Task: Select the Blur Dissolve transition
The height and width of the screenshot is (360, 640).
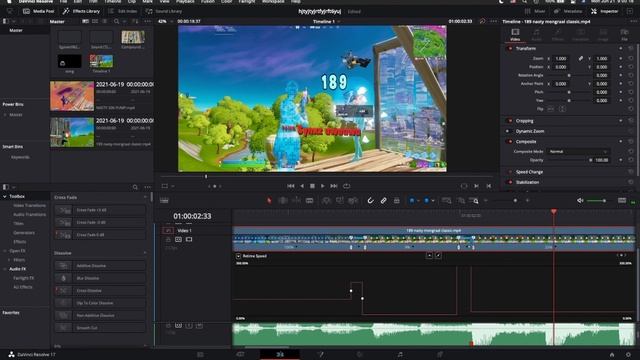Action: [x=100, y=278]
